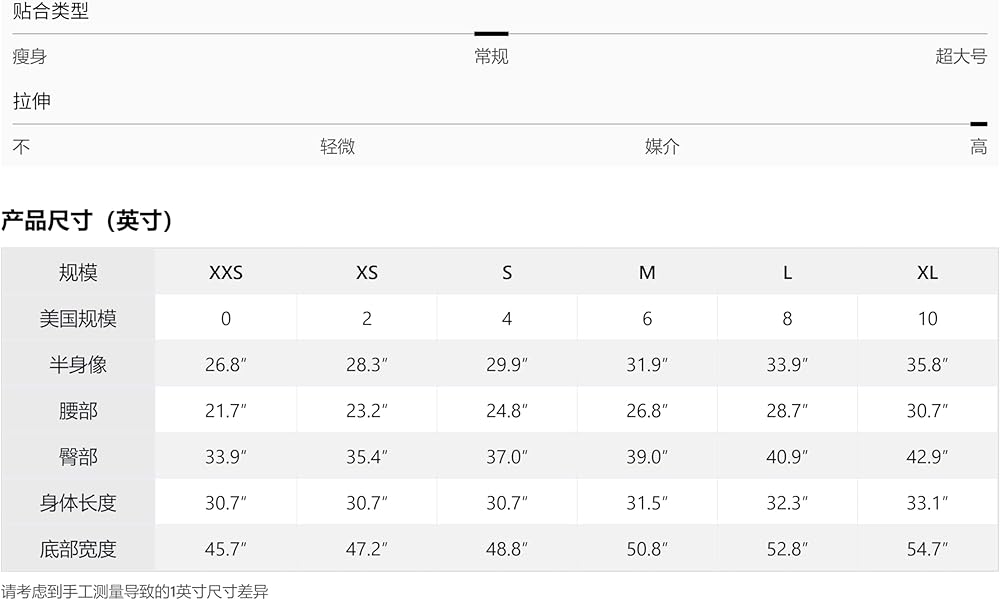Click the 高 stretch indicator marker
Screen dimensions: 1000x600
point(978,124)
